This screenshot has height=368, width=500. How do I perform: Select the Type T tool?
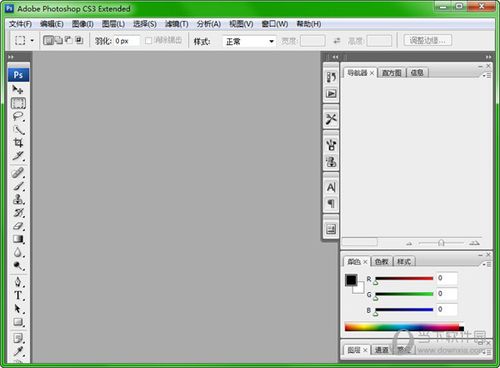[18, 295]
